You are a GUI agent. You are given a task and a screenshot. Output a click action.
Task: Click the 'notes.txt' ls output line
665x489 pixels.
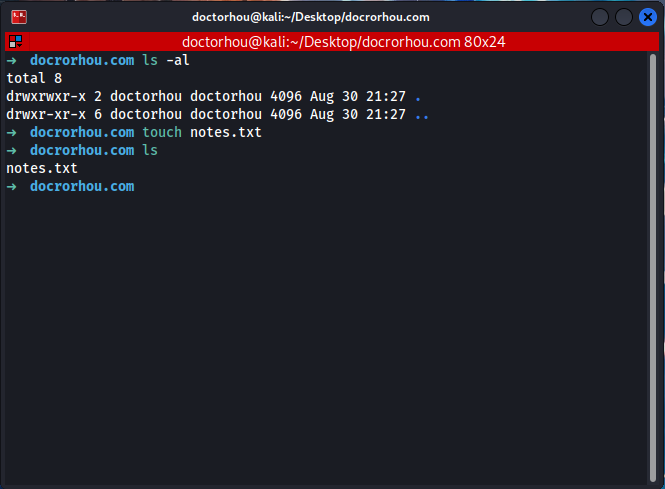(42, 168)
